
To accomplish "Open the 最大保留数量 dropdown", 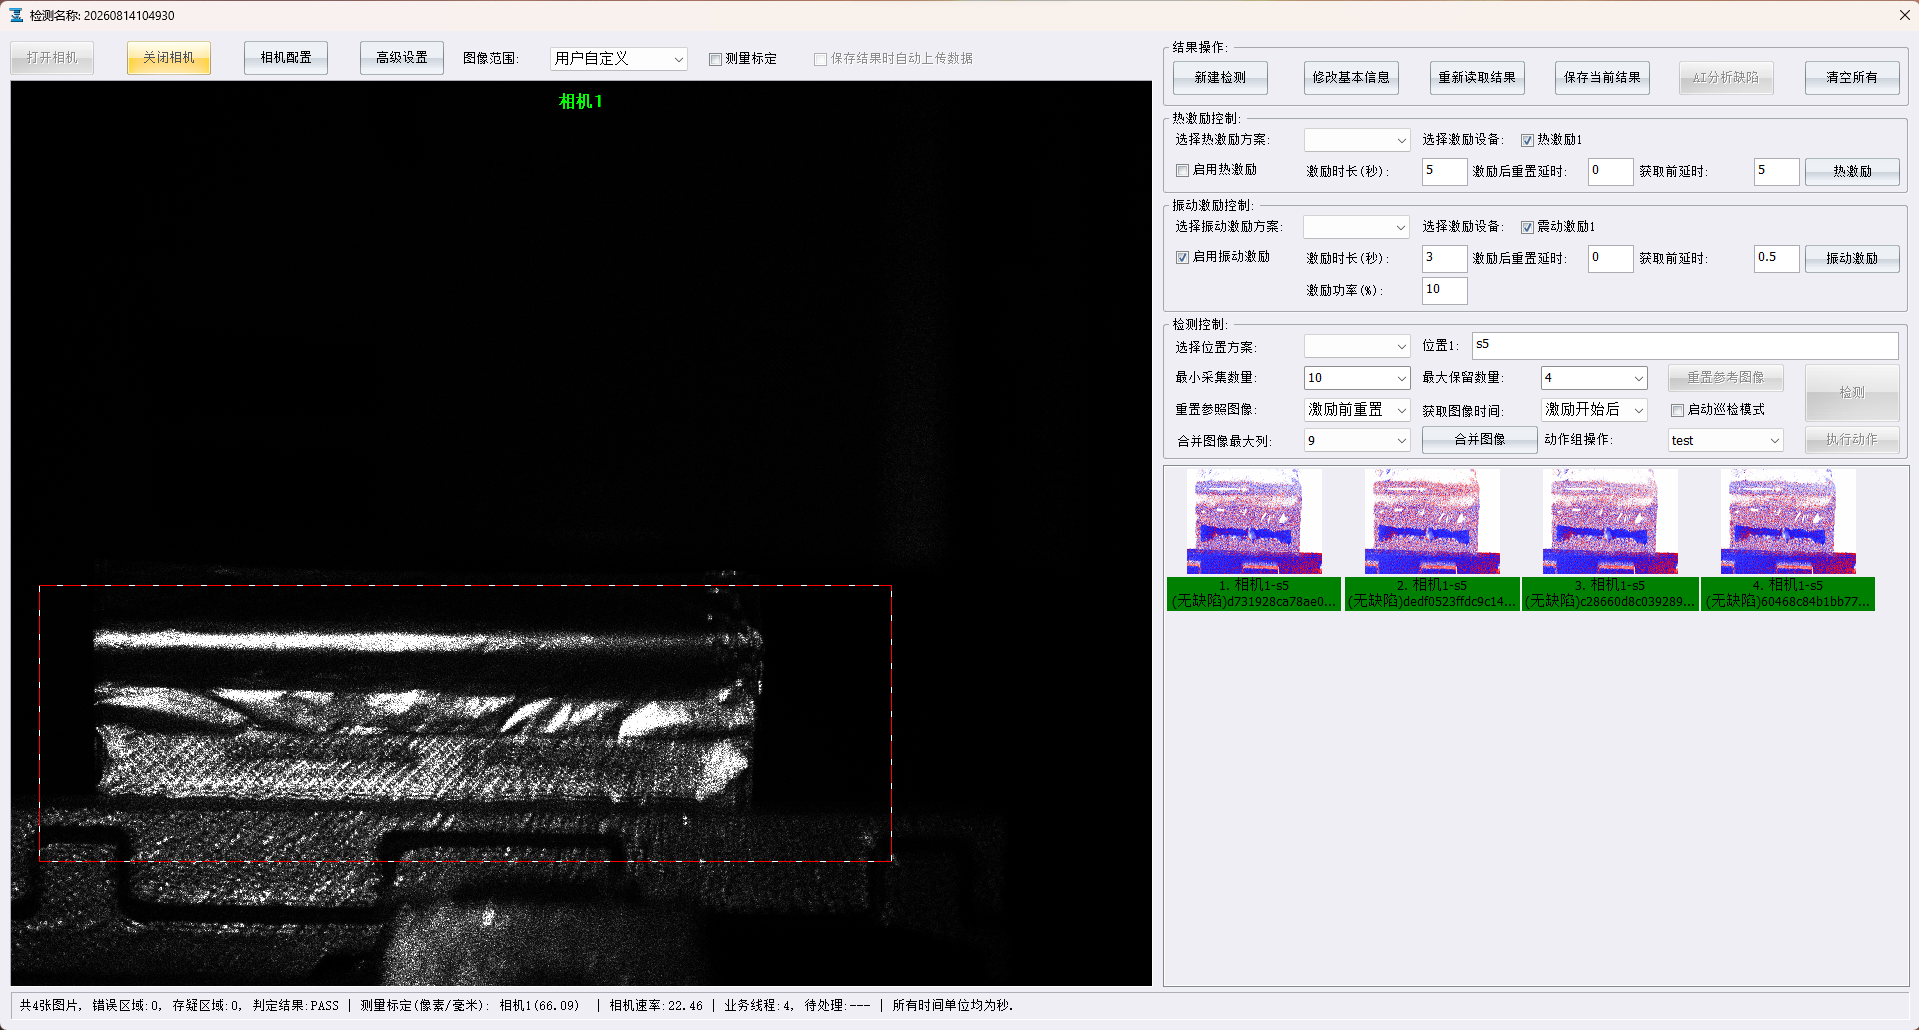I will pyautogui.click(x=1594, y=378).
